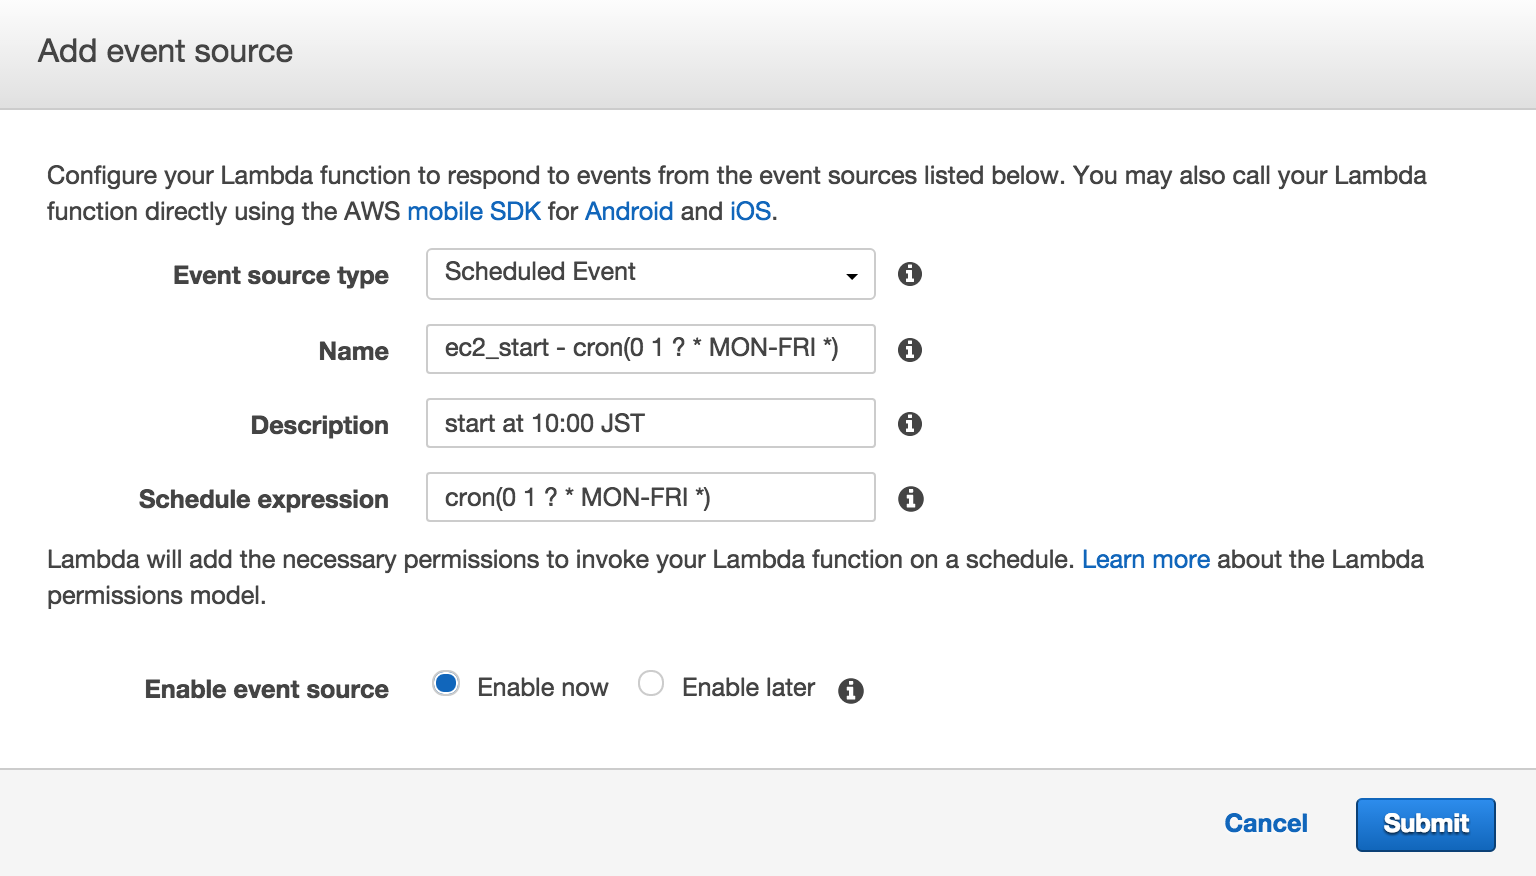
Task: Follow the Learn more permissions link
Action: click(1145, 560)
